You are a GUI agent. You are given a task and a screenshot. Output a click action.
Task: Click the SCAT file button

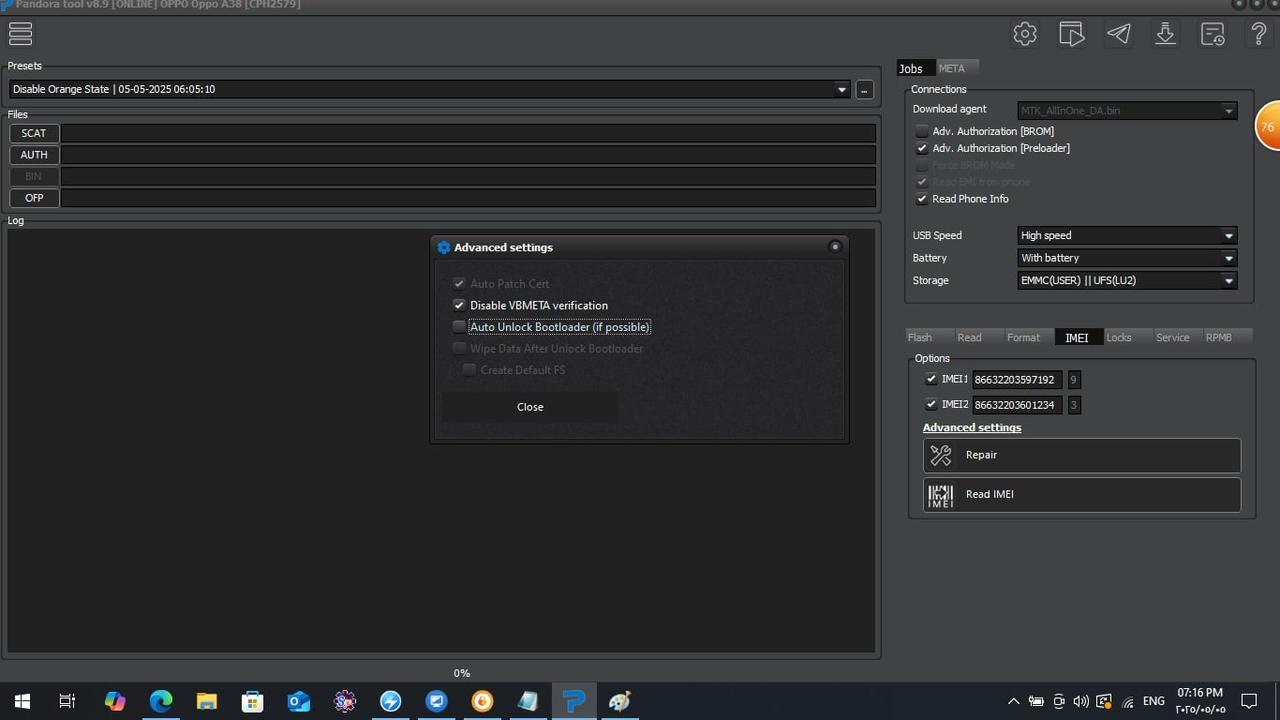click(34, 133)
